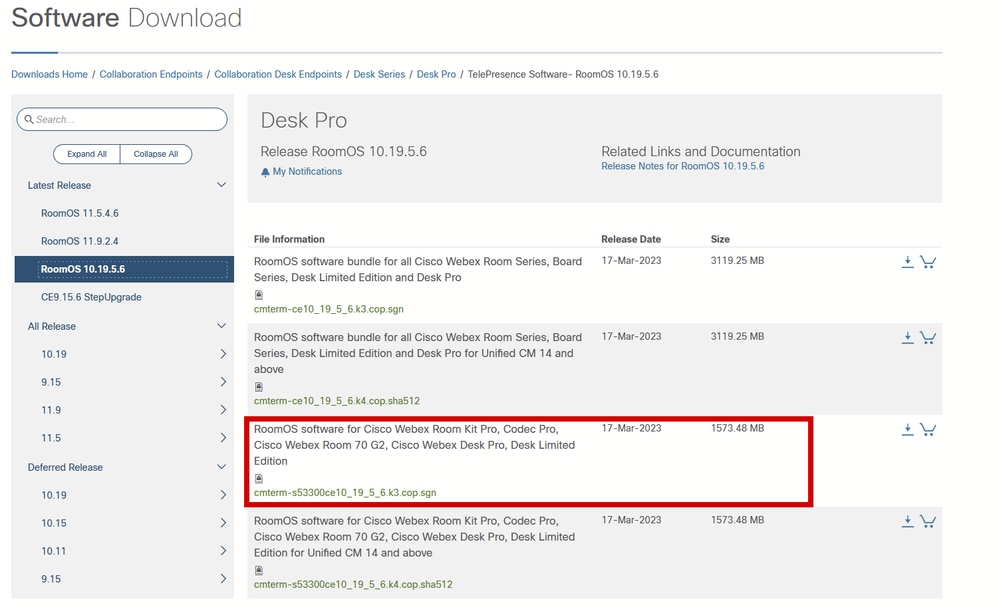999x607 pixels.
Task: Click the File Information column header
Action: coord(289,239)
